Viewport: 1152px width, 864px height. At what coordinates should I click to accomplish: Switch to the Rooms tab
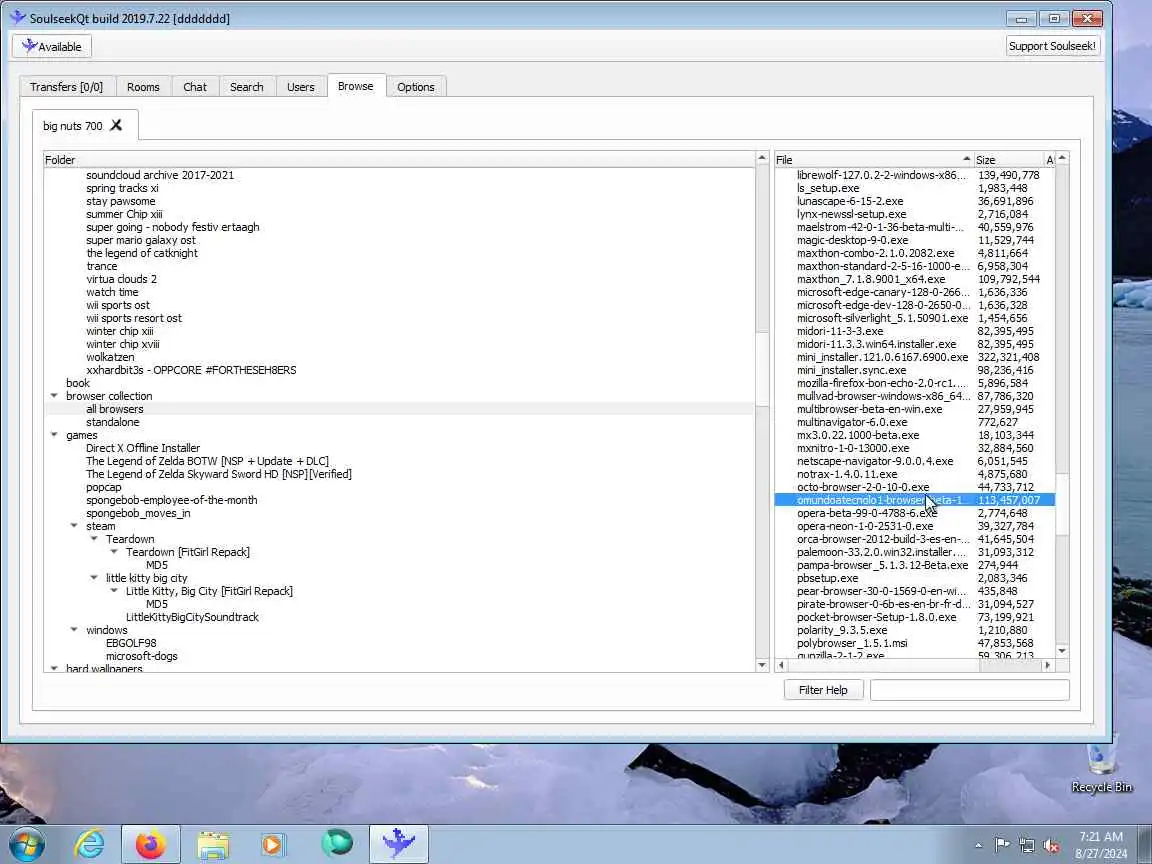(x=143, y=87)
